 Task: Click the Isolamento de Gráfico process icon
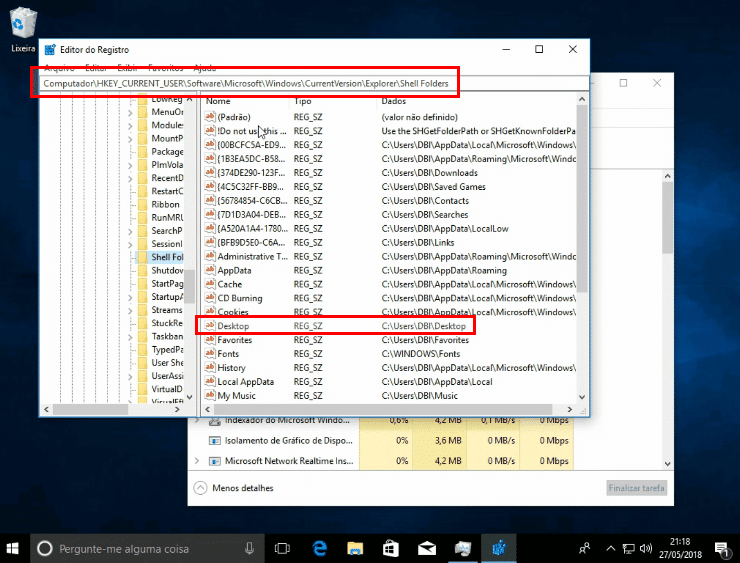pos(215,440)
